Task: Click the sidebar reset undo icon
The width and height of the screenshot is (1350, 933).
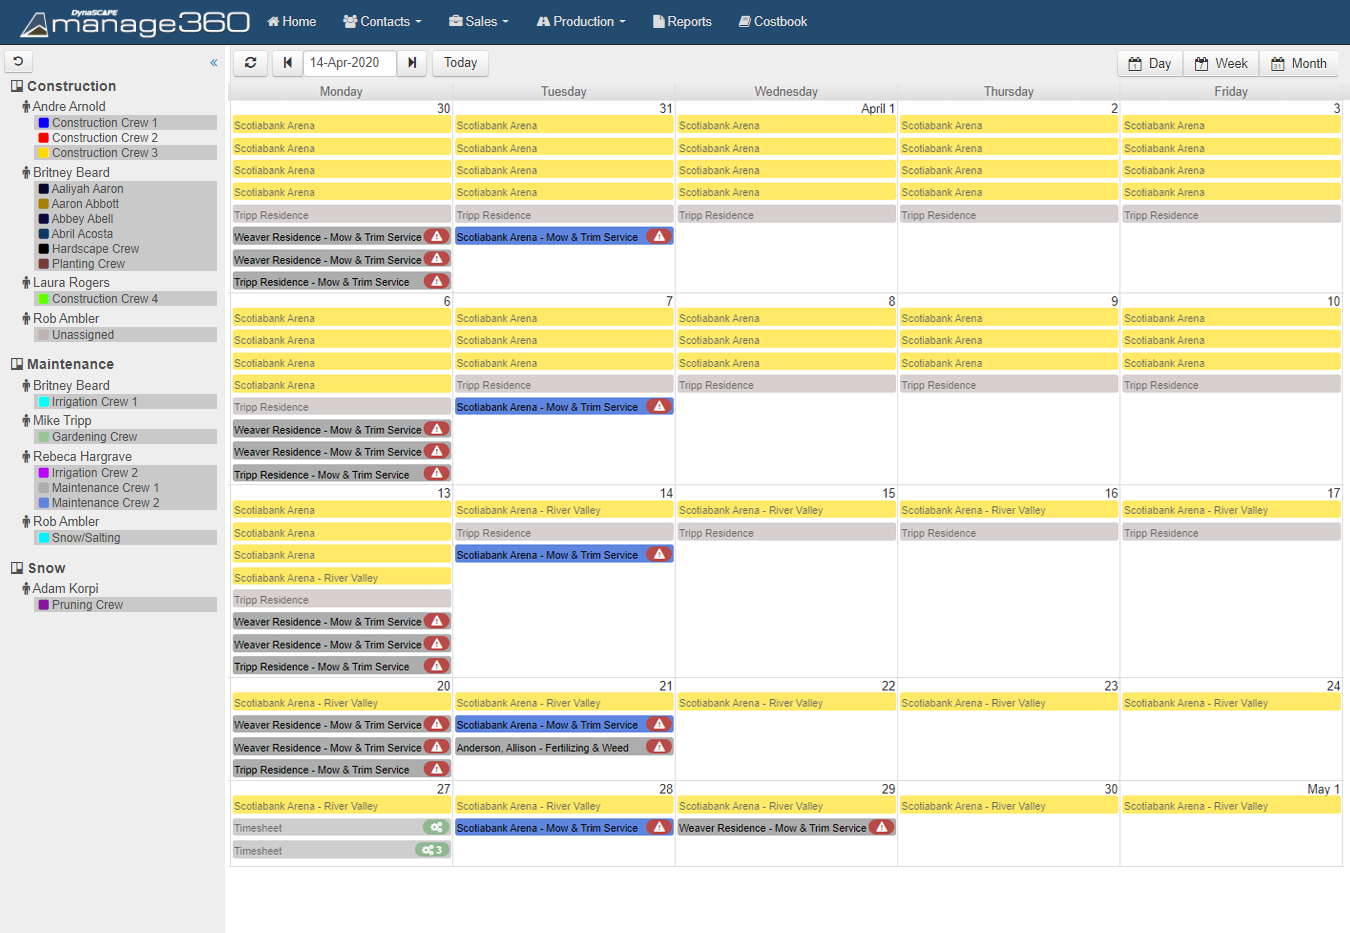Action: [18, 62]
